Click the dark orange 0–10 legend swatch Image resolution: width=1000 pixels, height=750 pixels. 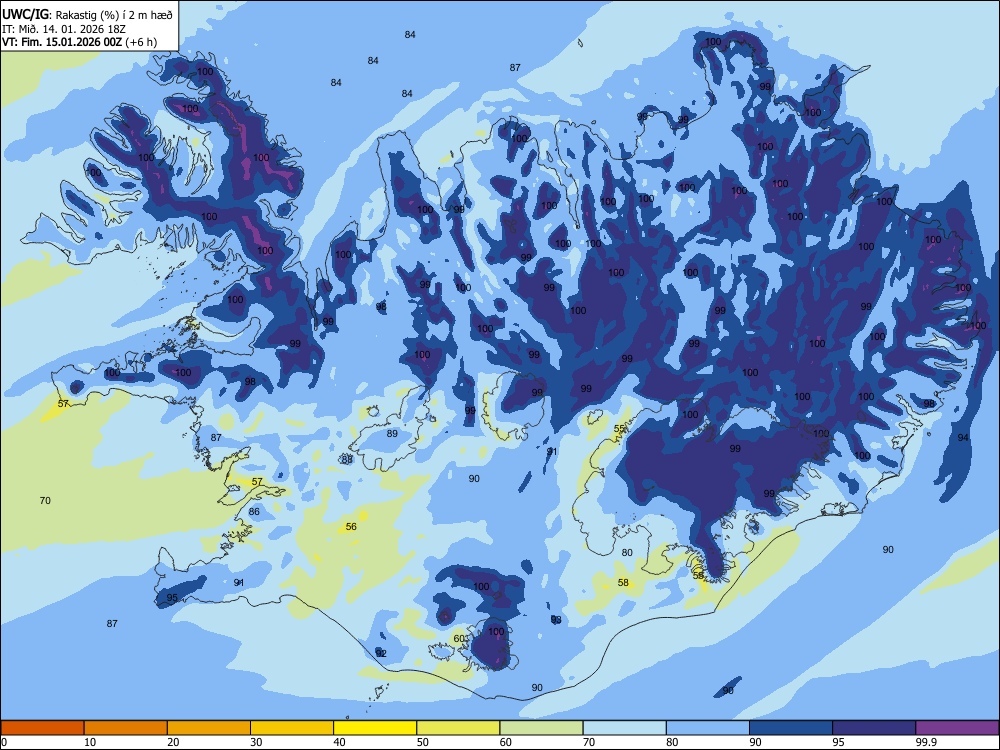[x=42, y=728]
